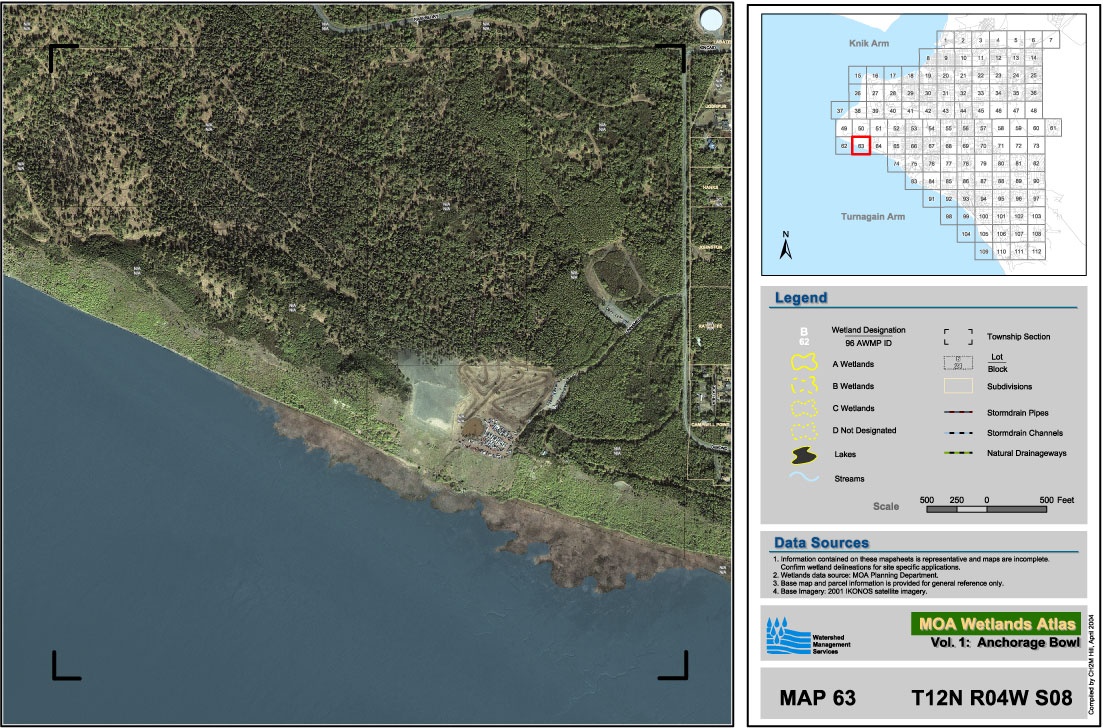
Task: Click the scale bar in the legend
Action: [x=987, y=510]
